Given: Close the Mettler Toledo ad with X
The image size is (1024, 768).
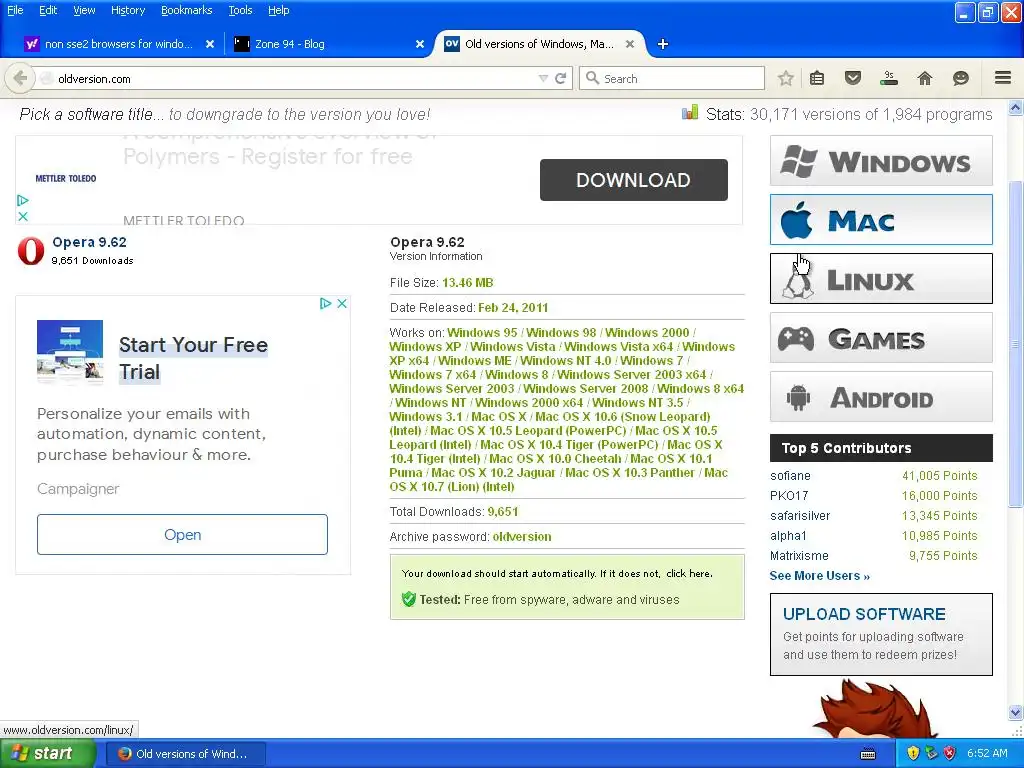Looking at the screenshot, I should tap(23, 216).
